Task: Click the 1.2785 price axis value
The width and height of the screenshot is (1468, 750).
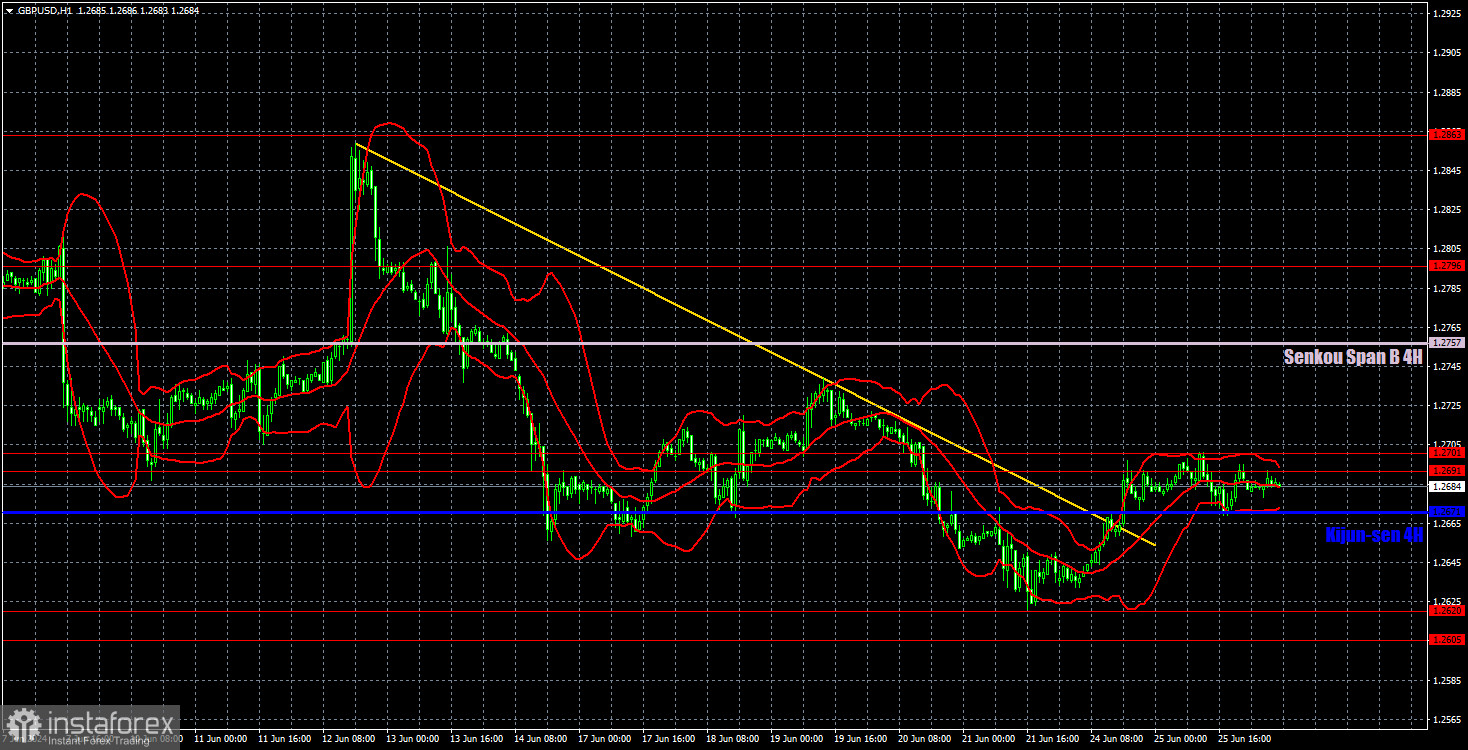Action: (x=1447, y=288)
